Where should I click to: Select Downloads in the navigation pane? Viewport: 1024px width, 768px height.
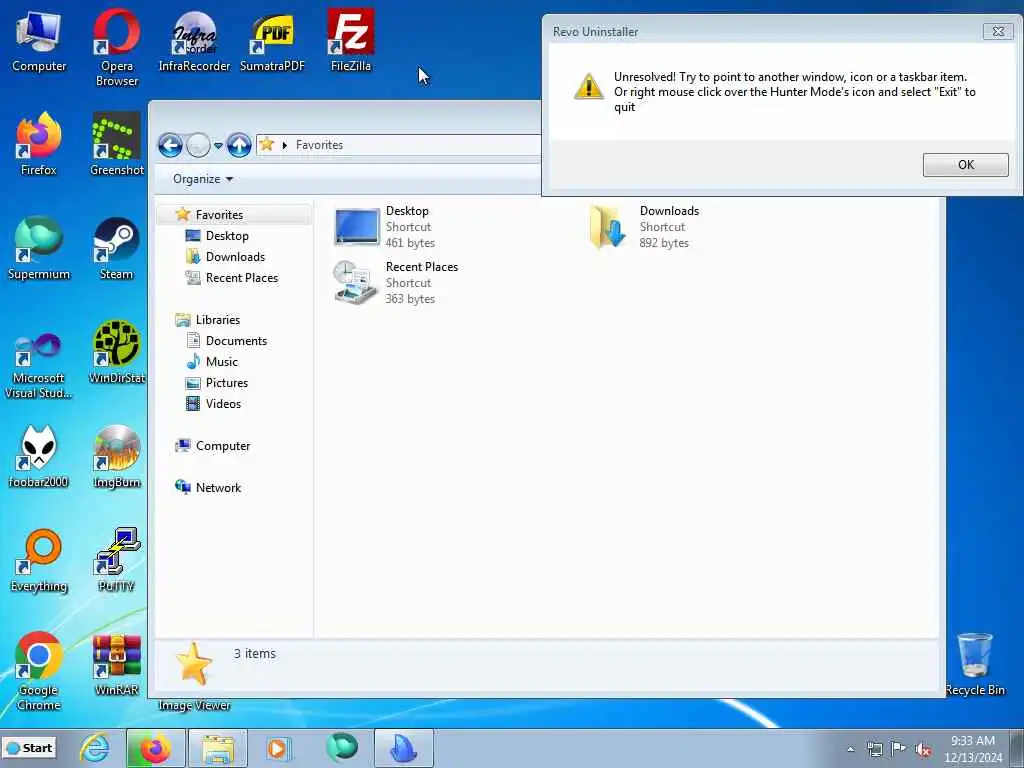pyautogui.click(x=235, y=257)
